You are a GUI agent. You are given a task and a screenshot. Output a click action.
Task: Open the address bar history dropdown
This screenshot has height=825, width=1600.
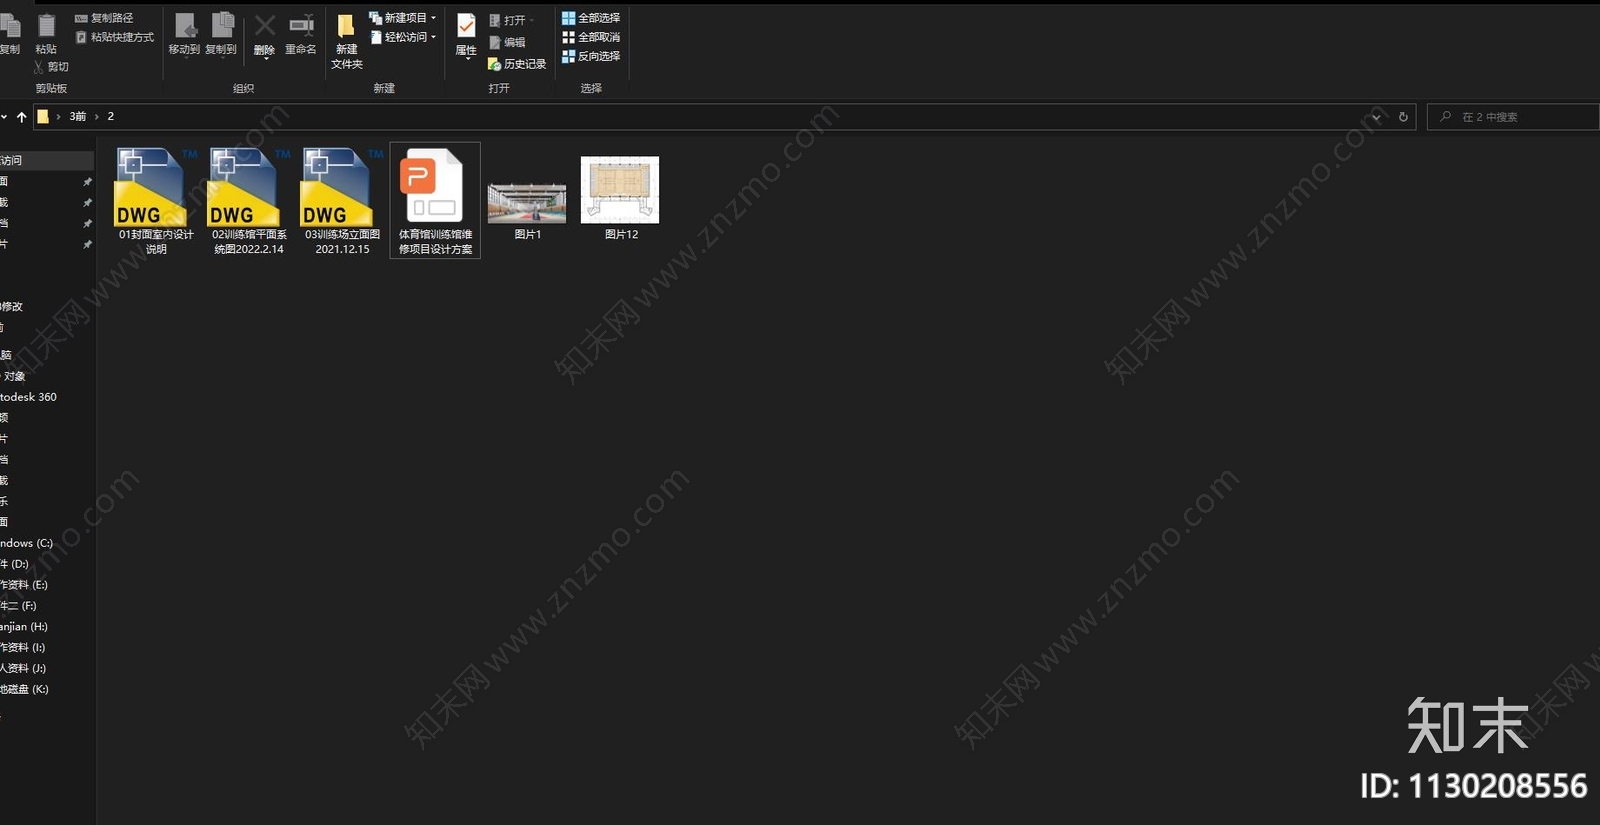[x=1377, y=117]
